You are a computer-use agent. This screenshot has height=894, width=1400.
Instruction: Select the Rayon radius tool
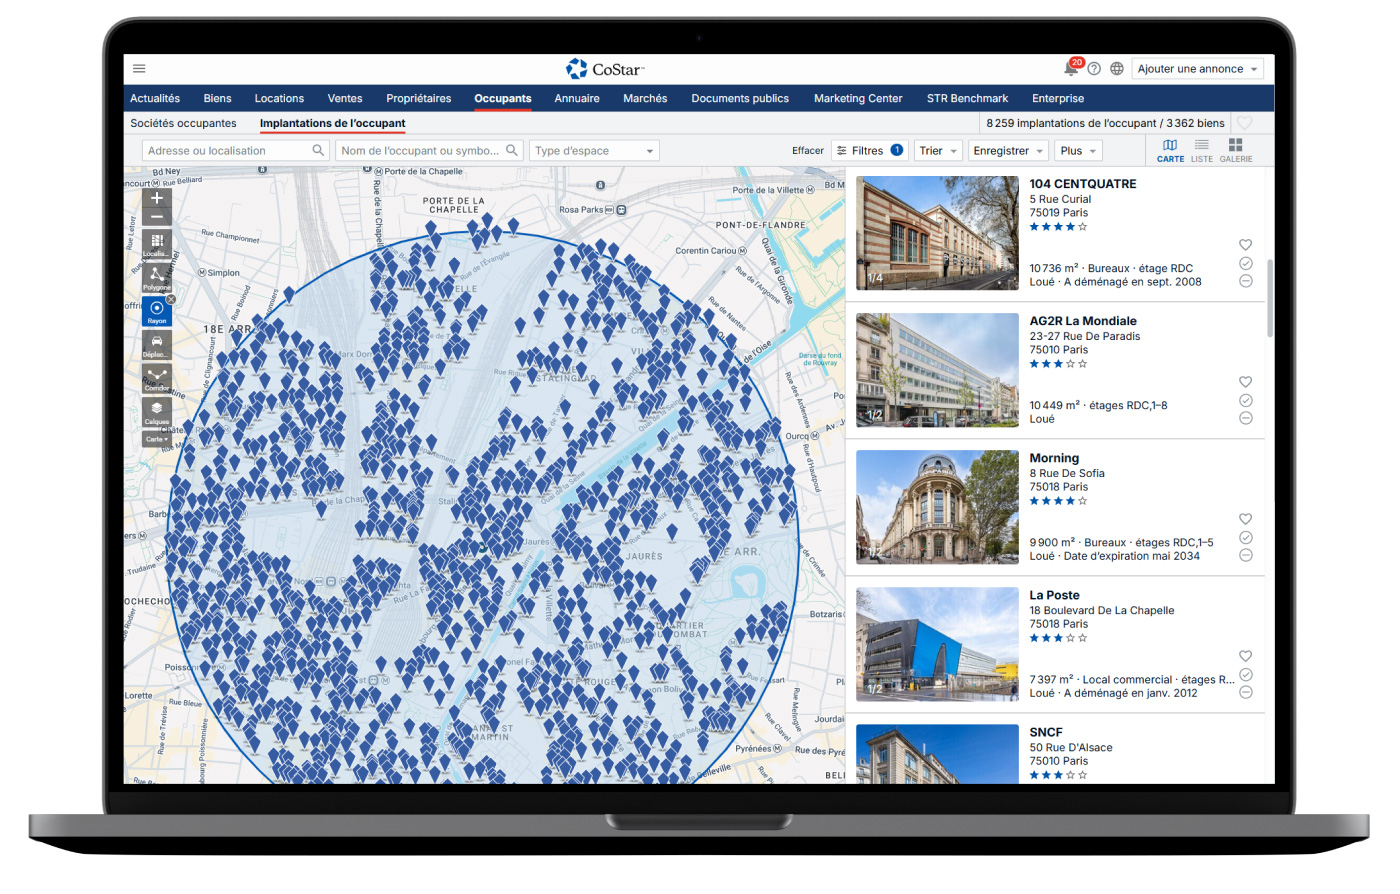[x=157, y=312]
